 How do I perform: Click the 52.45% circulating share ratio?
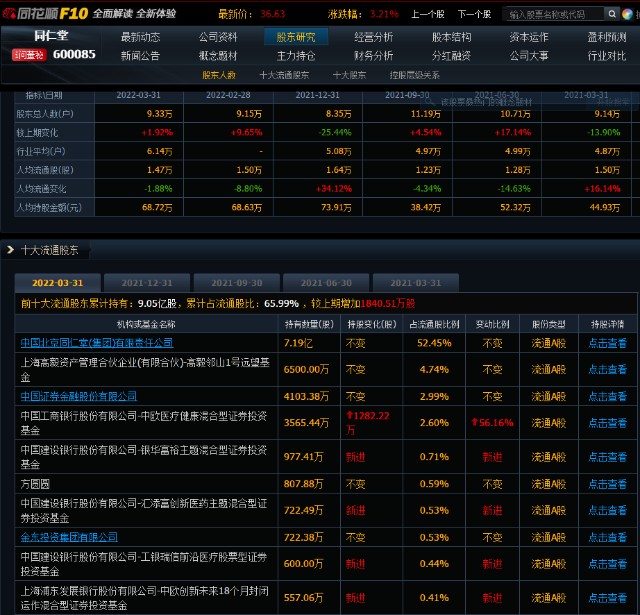point(434,343)
